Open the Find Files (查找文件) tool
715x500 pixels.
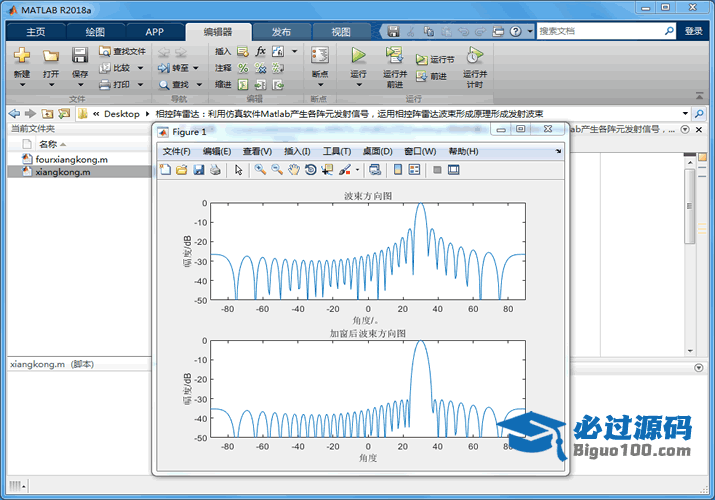click(122, 51)
